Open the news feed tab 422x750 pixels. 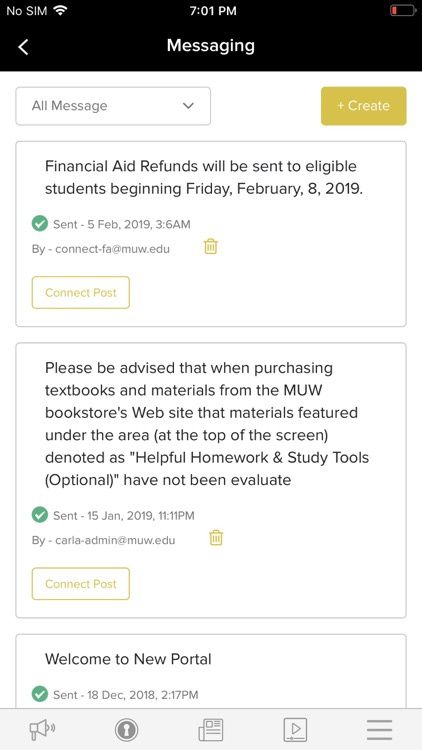pyautogui.click(x=211, y=730)
